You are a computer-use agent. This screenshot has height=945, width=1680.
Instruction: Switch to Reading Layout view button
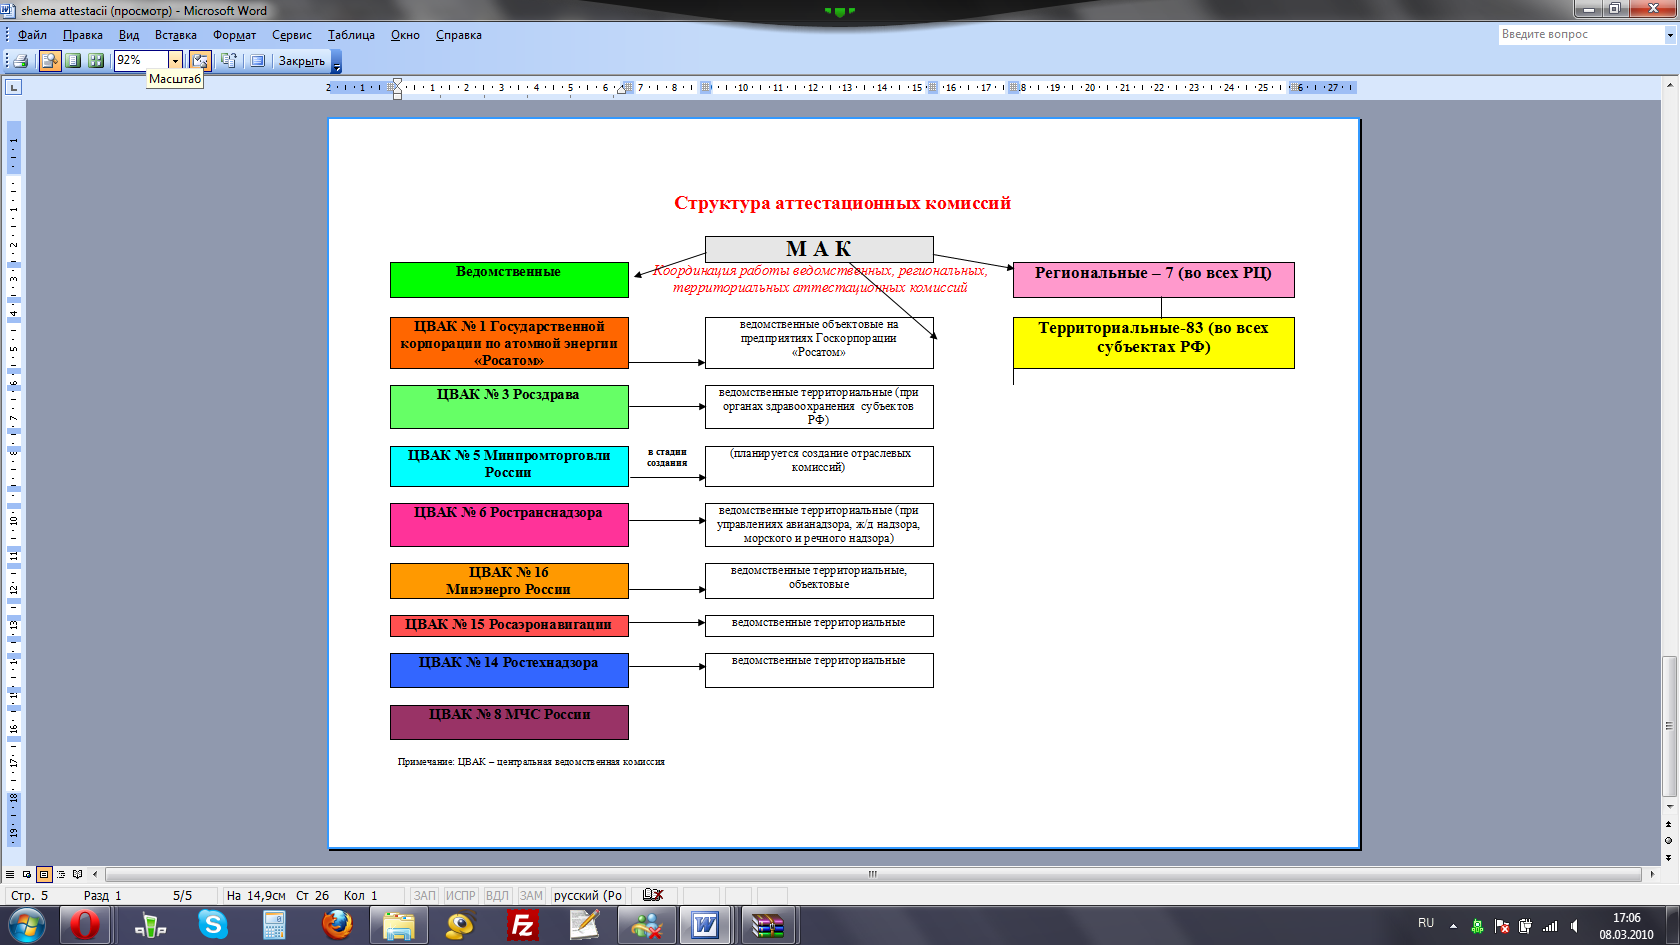click(x=78, y=874)
